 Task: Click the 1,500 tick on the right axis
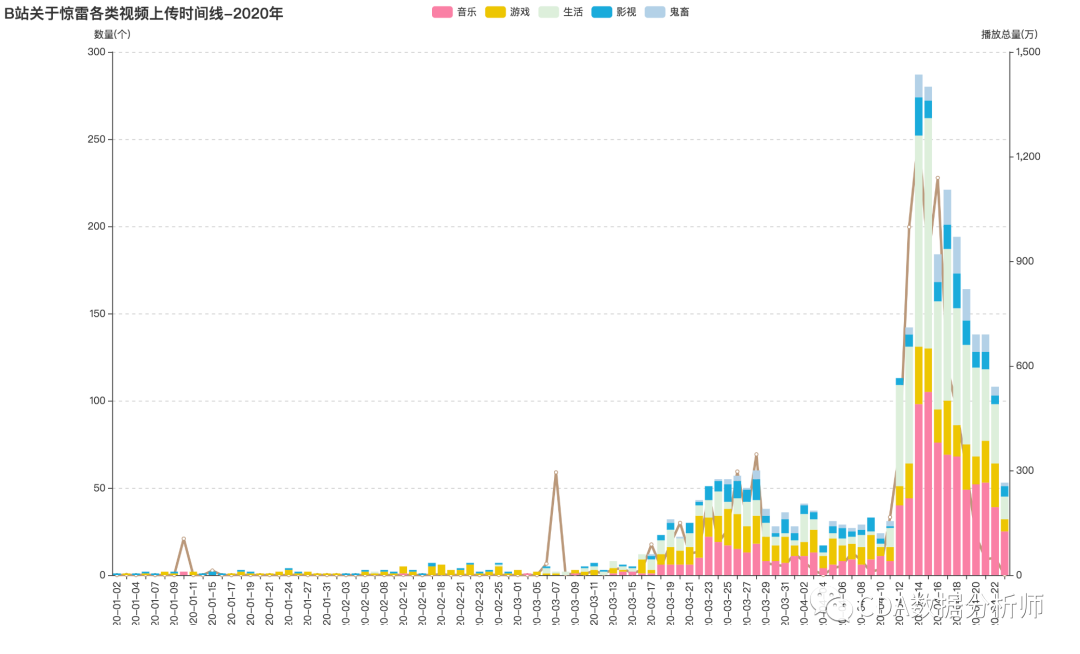(x=1028, y=52)
